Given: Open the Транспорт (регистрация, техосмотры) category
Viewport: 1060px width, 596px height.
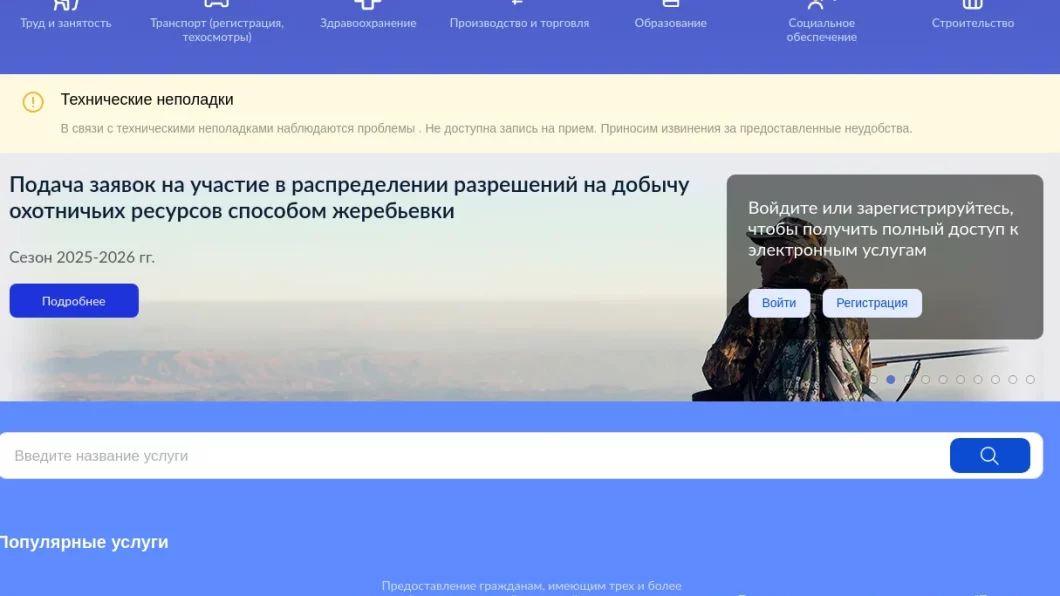Looking at the screenshot, I should coord(217,29).
